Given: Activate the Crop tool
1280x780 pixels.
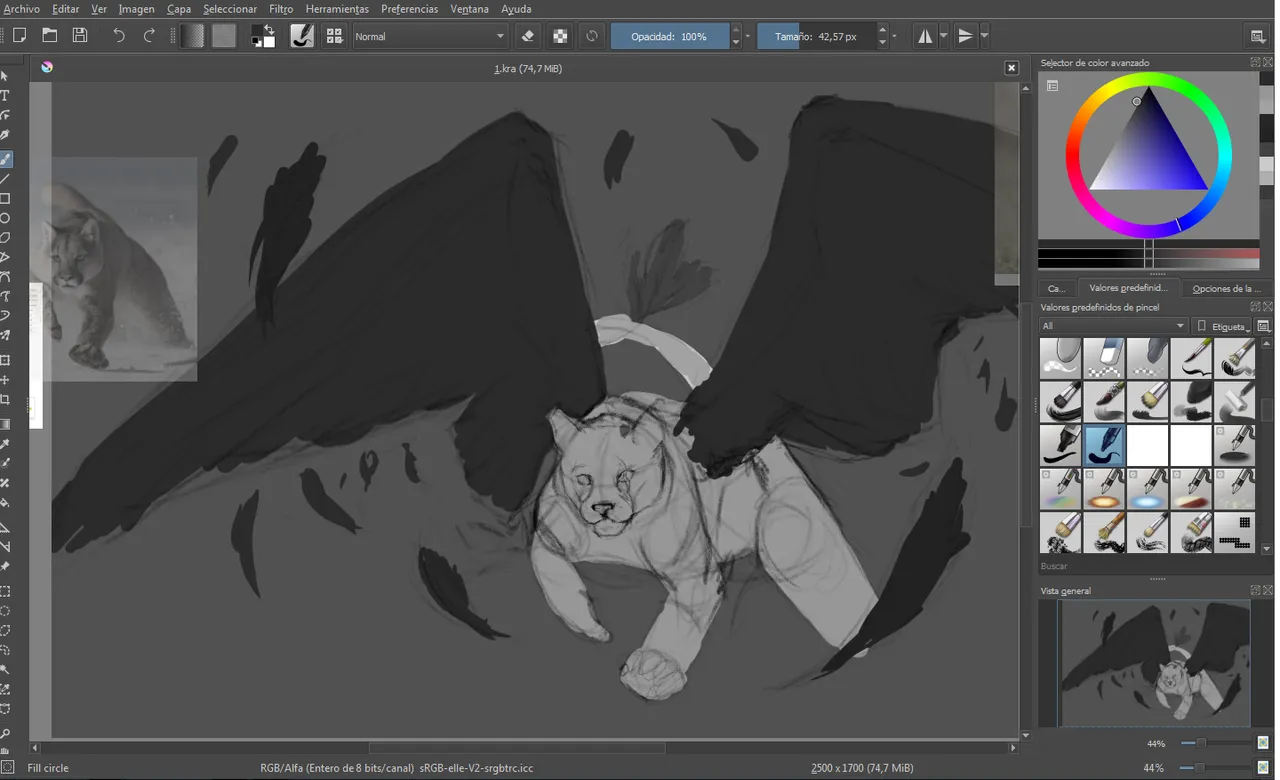Looking at the screenshot, I should (5, 400).
